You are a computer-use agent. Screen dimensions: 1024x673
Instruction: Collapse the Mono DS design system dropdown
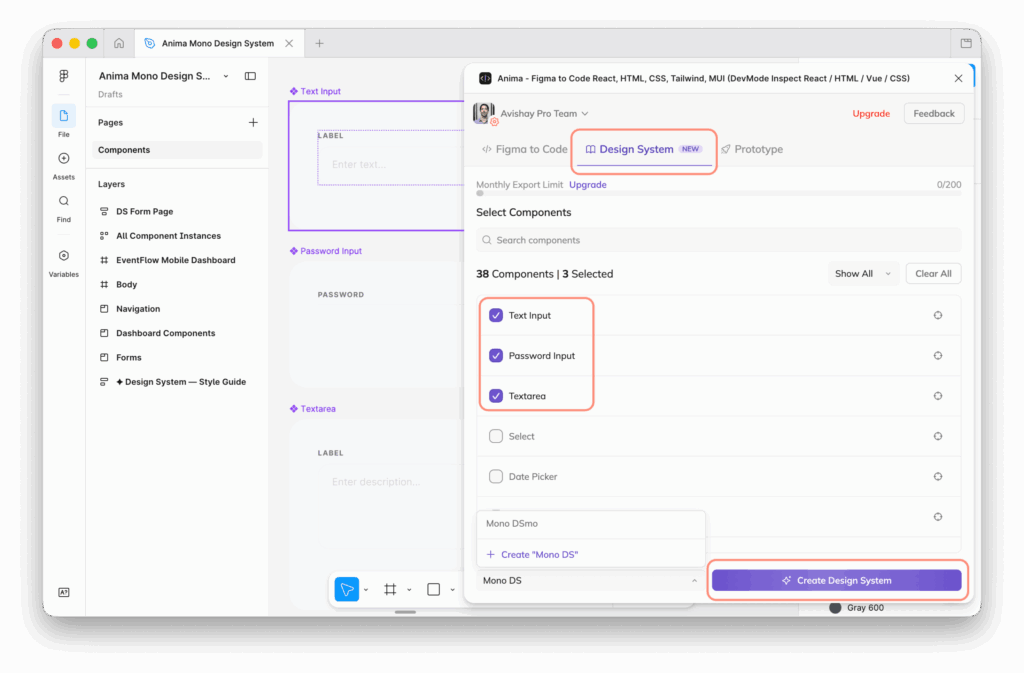694,580
